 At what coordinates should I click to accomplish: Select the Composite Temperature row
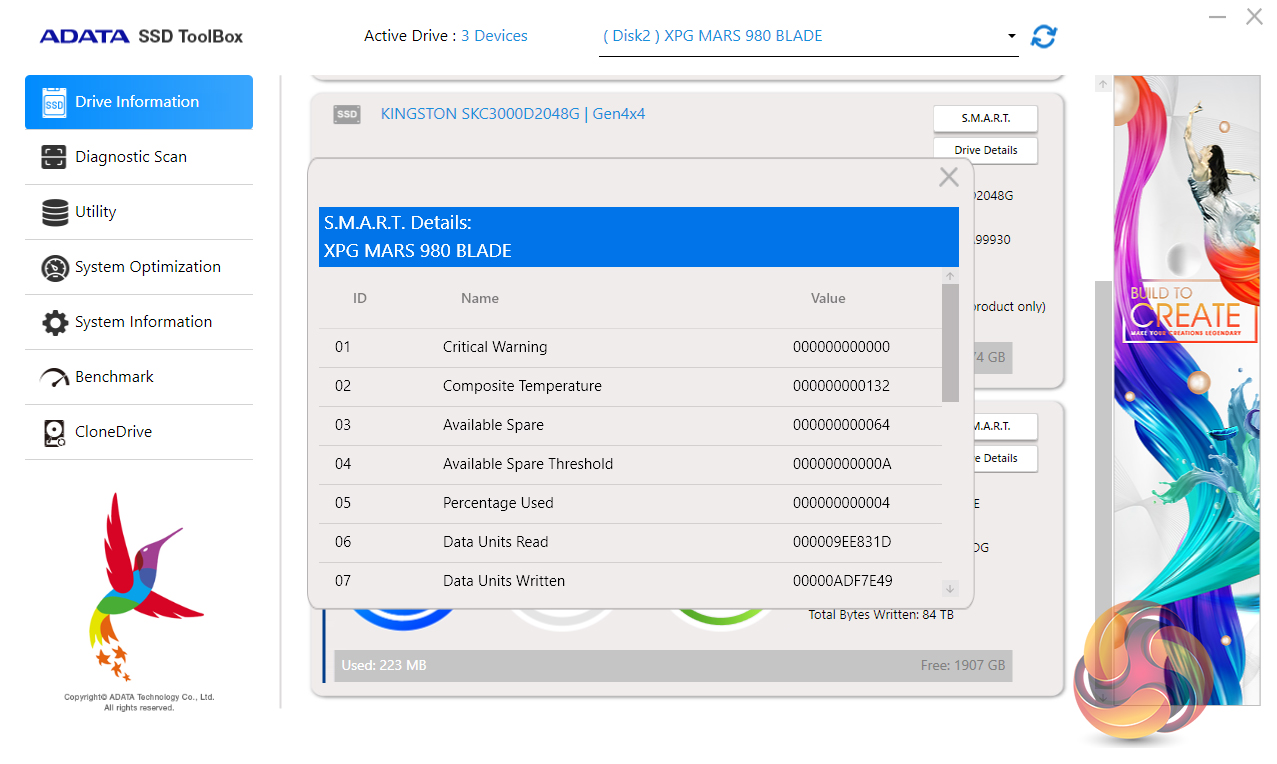pos(630,386)
